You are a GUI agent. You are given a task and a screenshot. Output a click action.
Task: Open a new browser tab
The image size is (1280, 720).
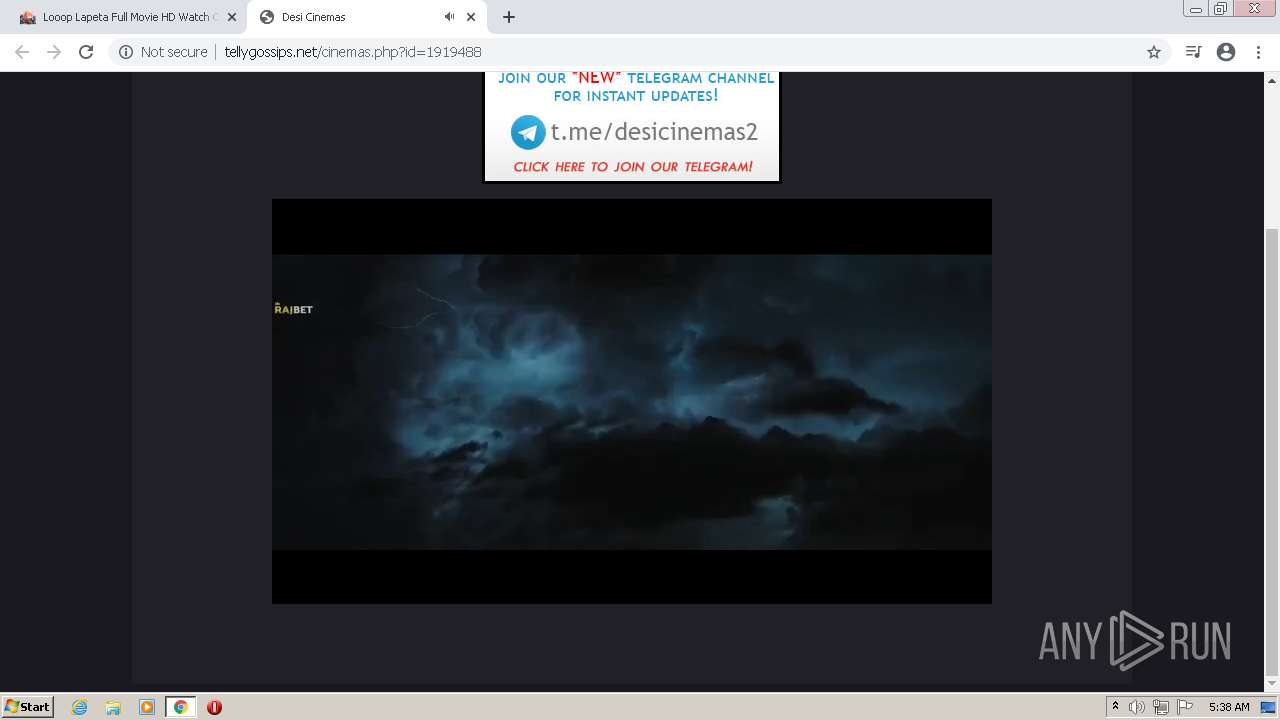(x=509, y=17)
